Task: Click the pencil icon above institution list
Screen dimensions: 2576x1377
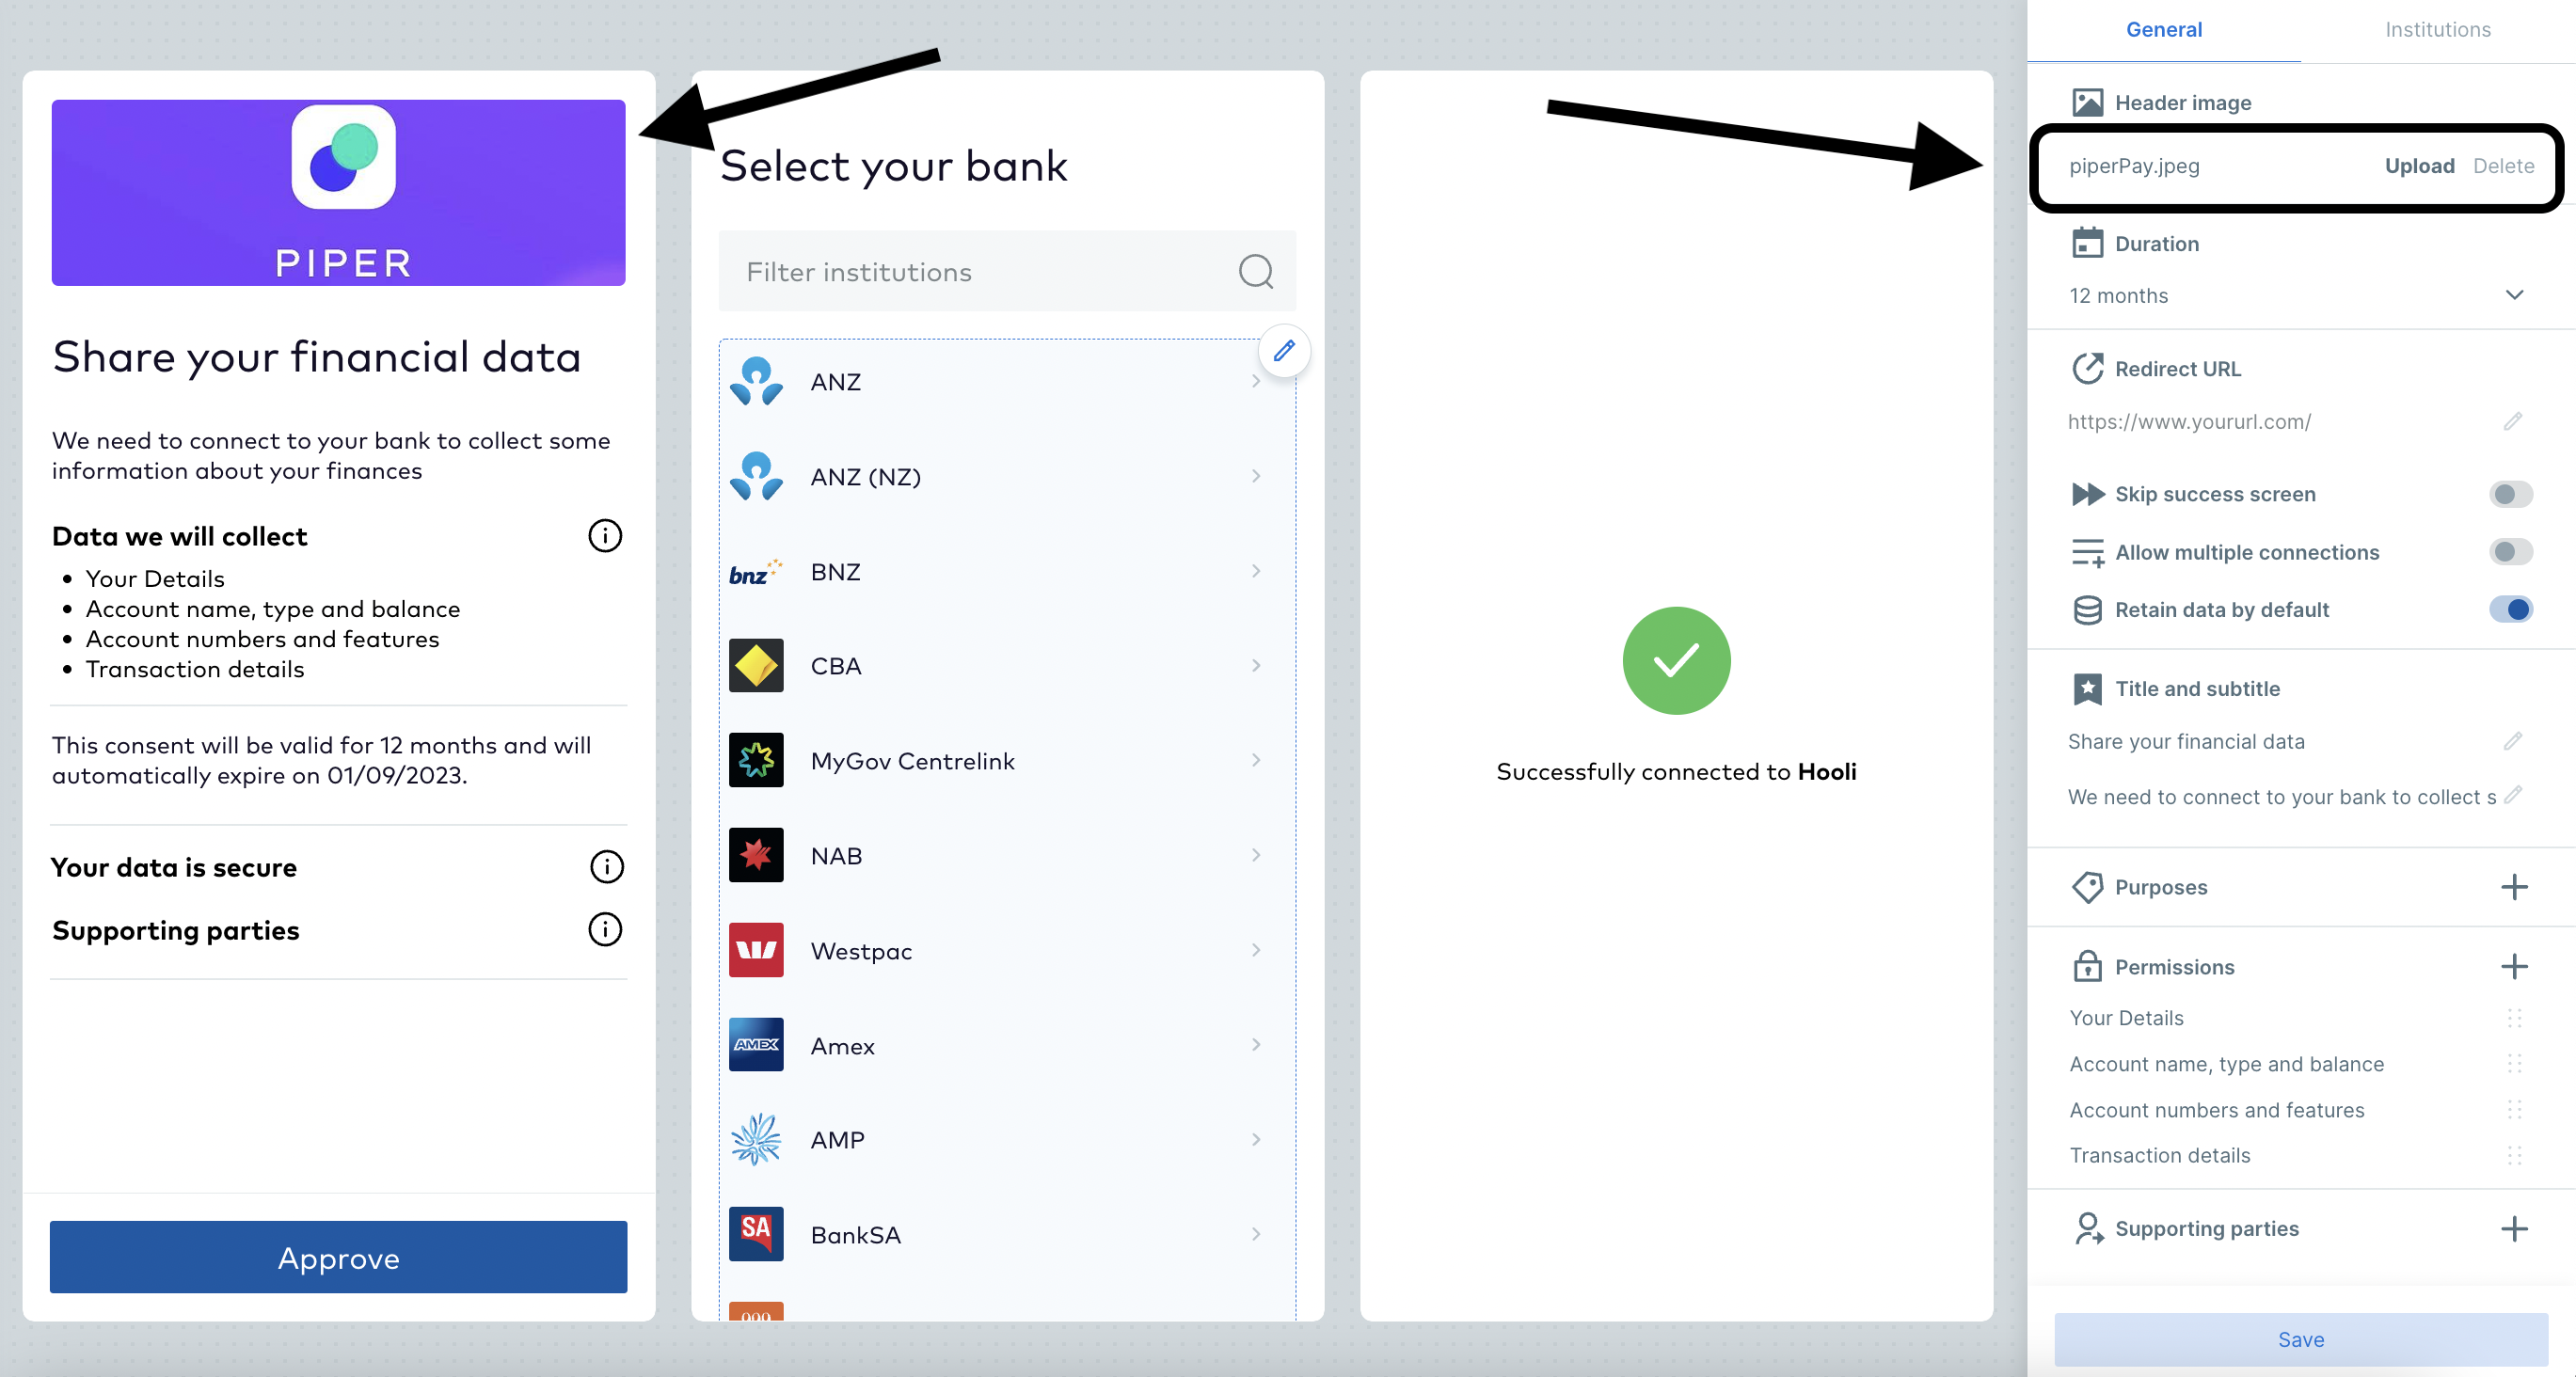Action: [1284, 351]
